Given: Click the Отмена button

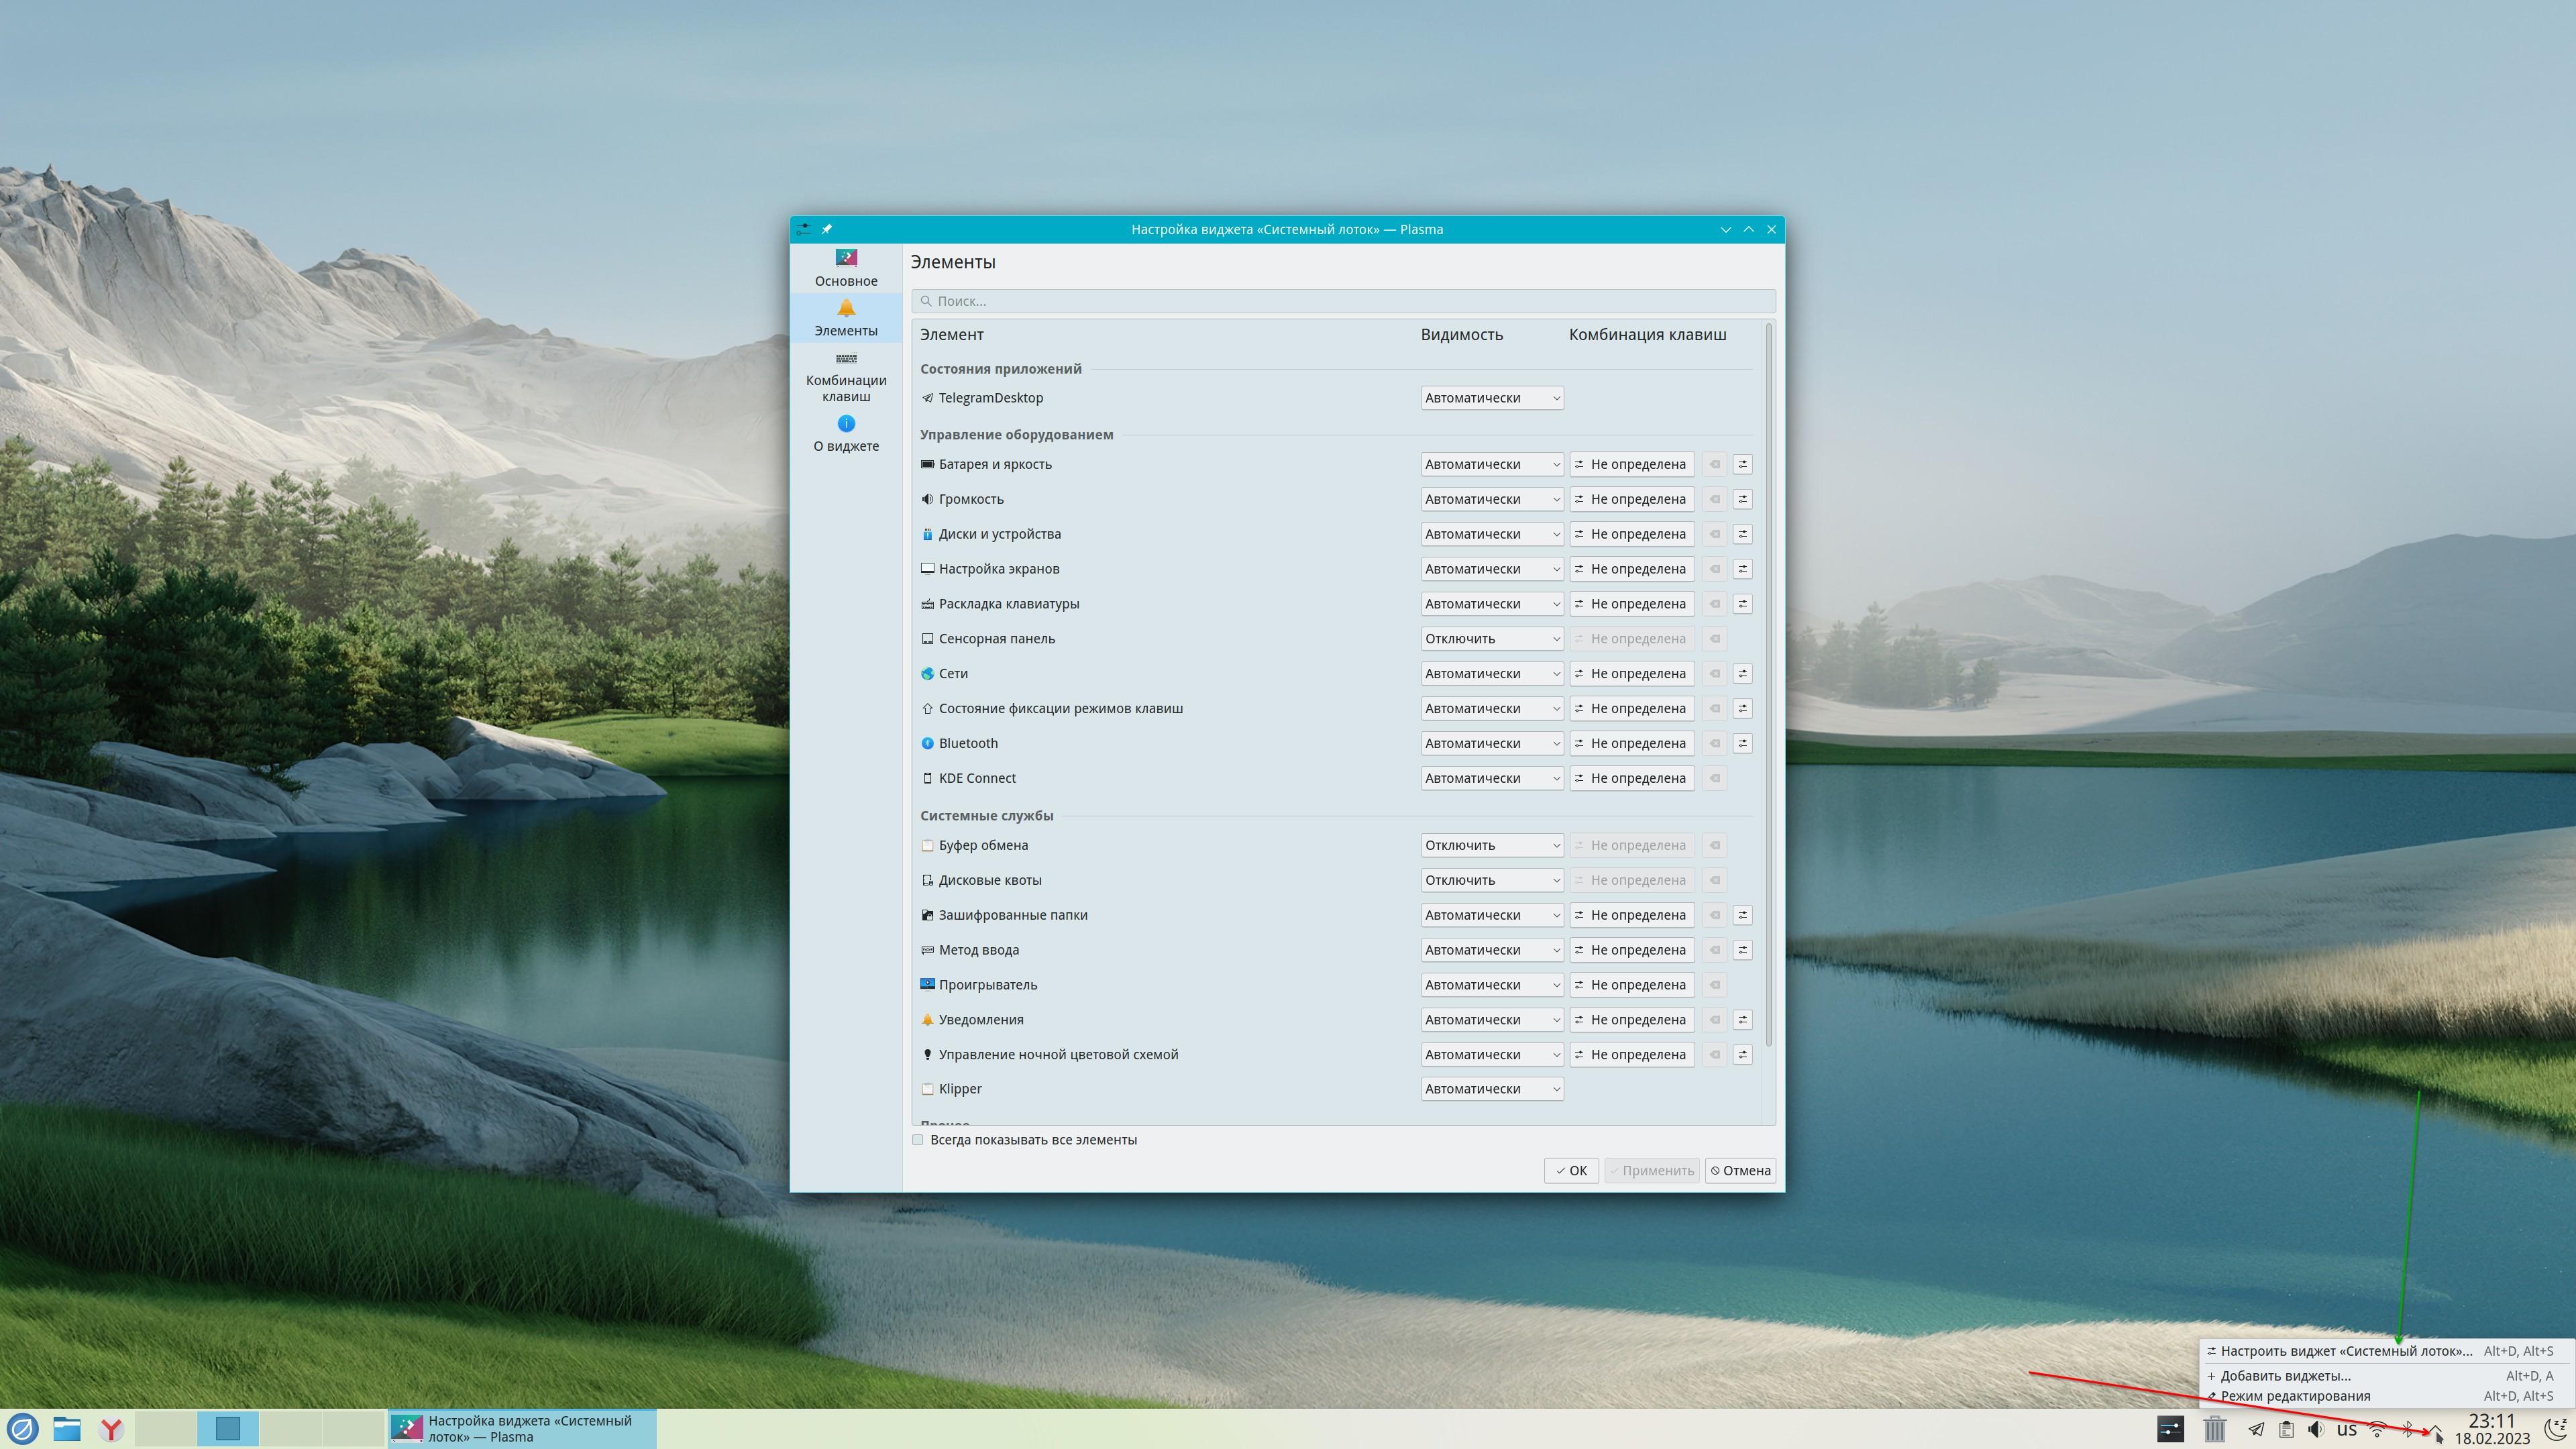Looking at the screenshot, I should (1740, 1171).
